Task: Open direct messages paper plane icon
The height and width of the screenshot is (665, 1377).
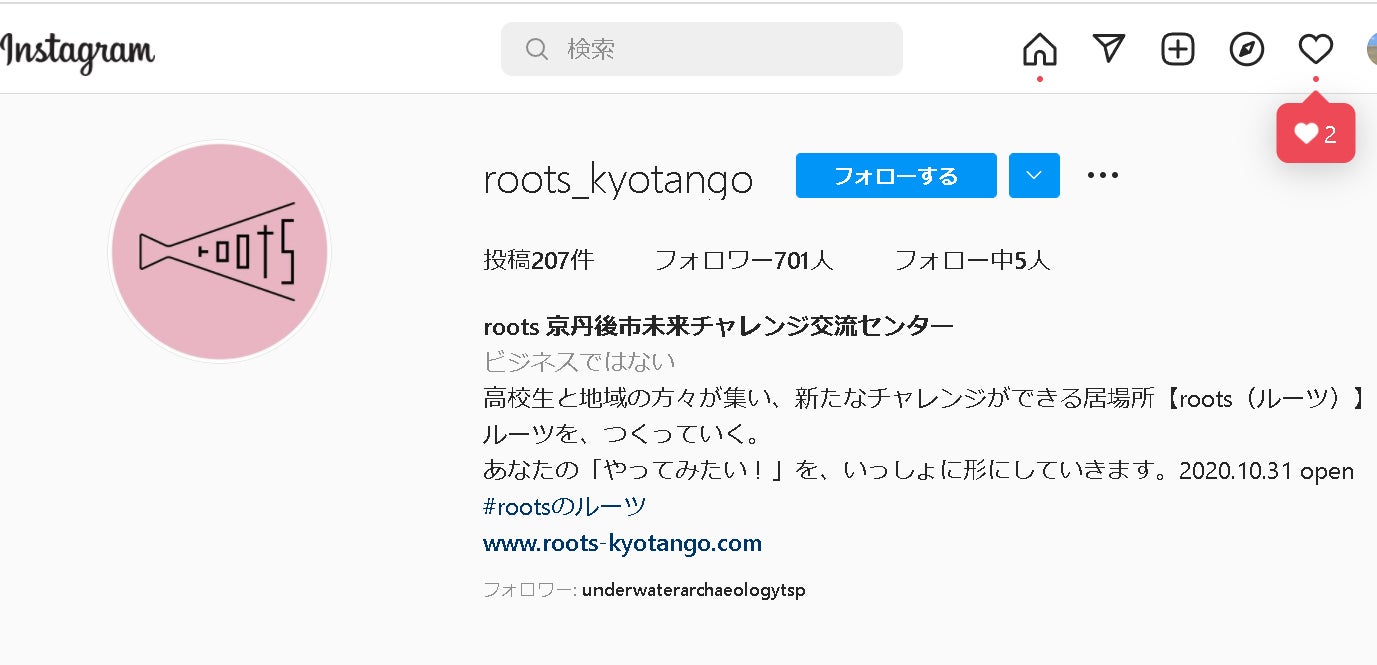Action: tap(1109, 49)
